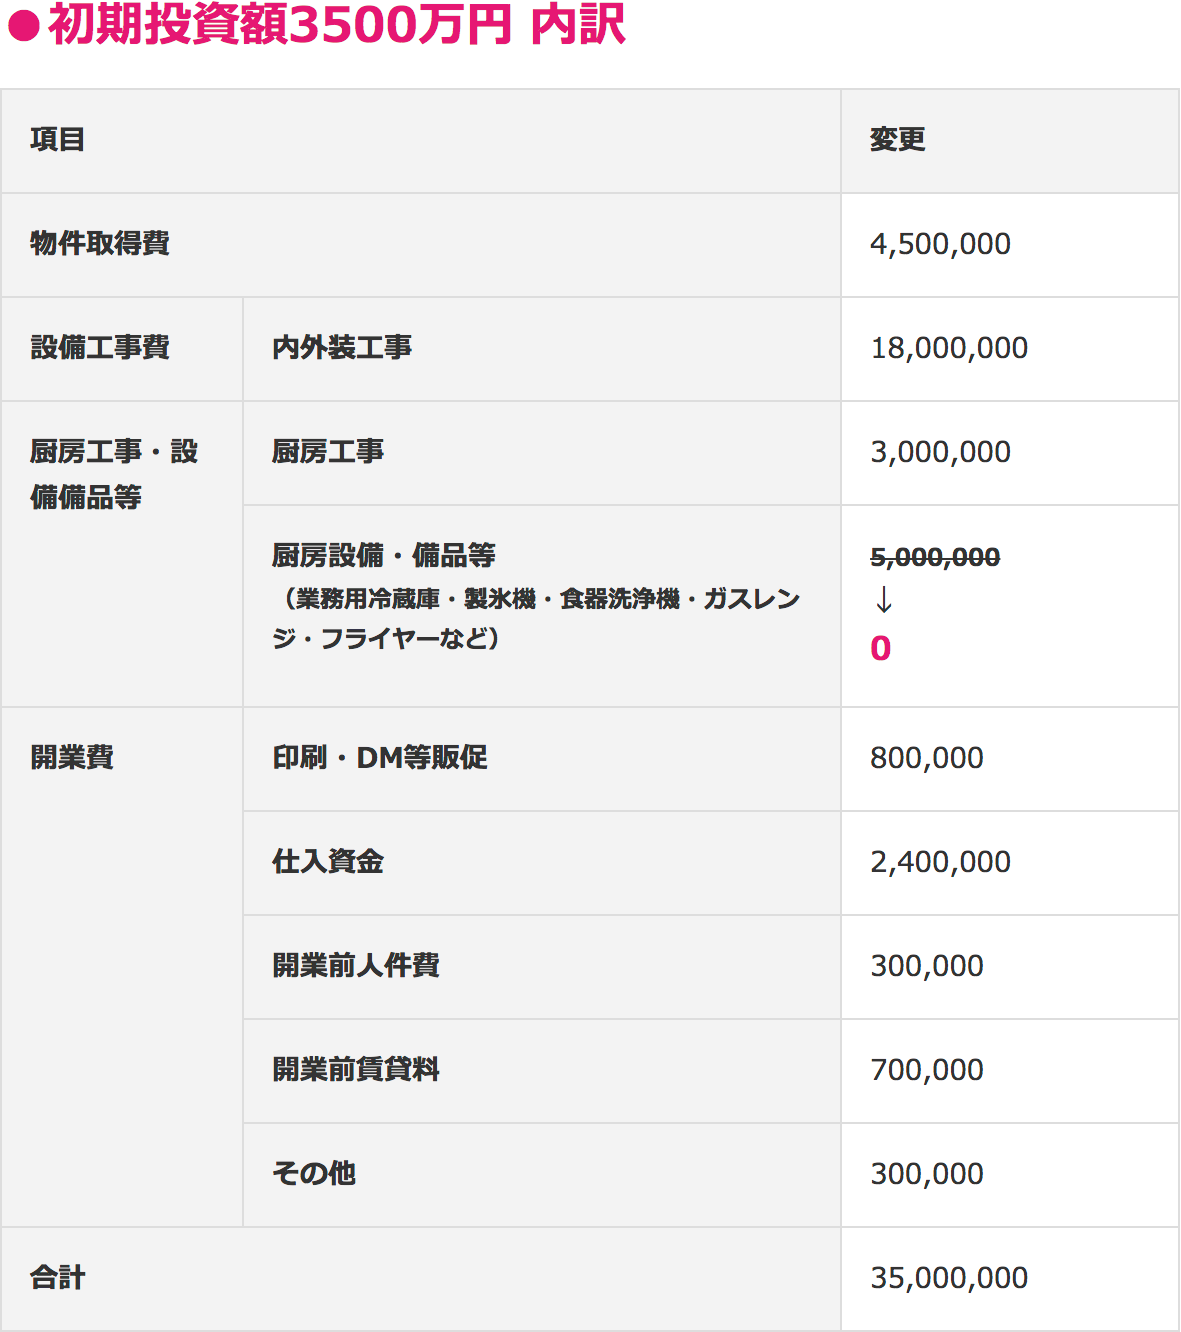Click the 厨房工事 sub-item cell

tap(328, 452)
